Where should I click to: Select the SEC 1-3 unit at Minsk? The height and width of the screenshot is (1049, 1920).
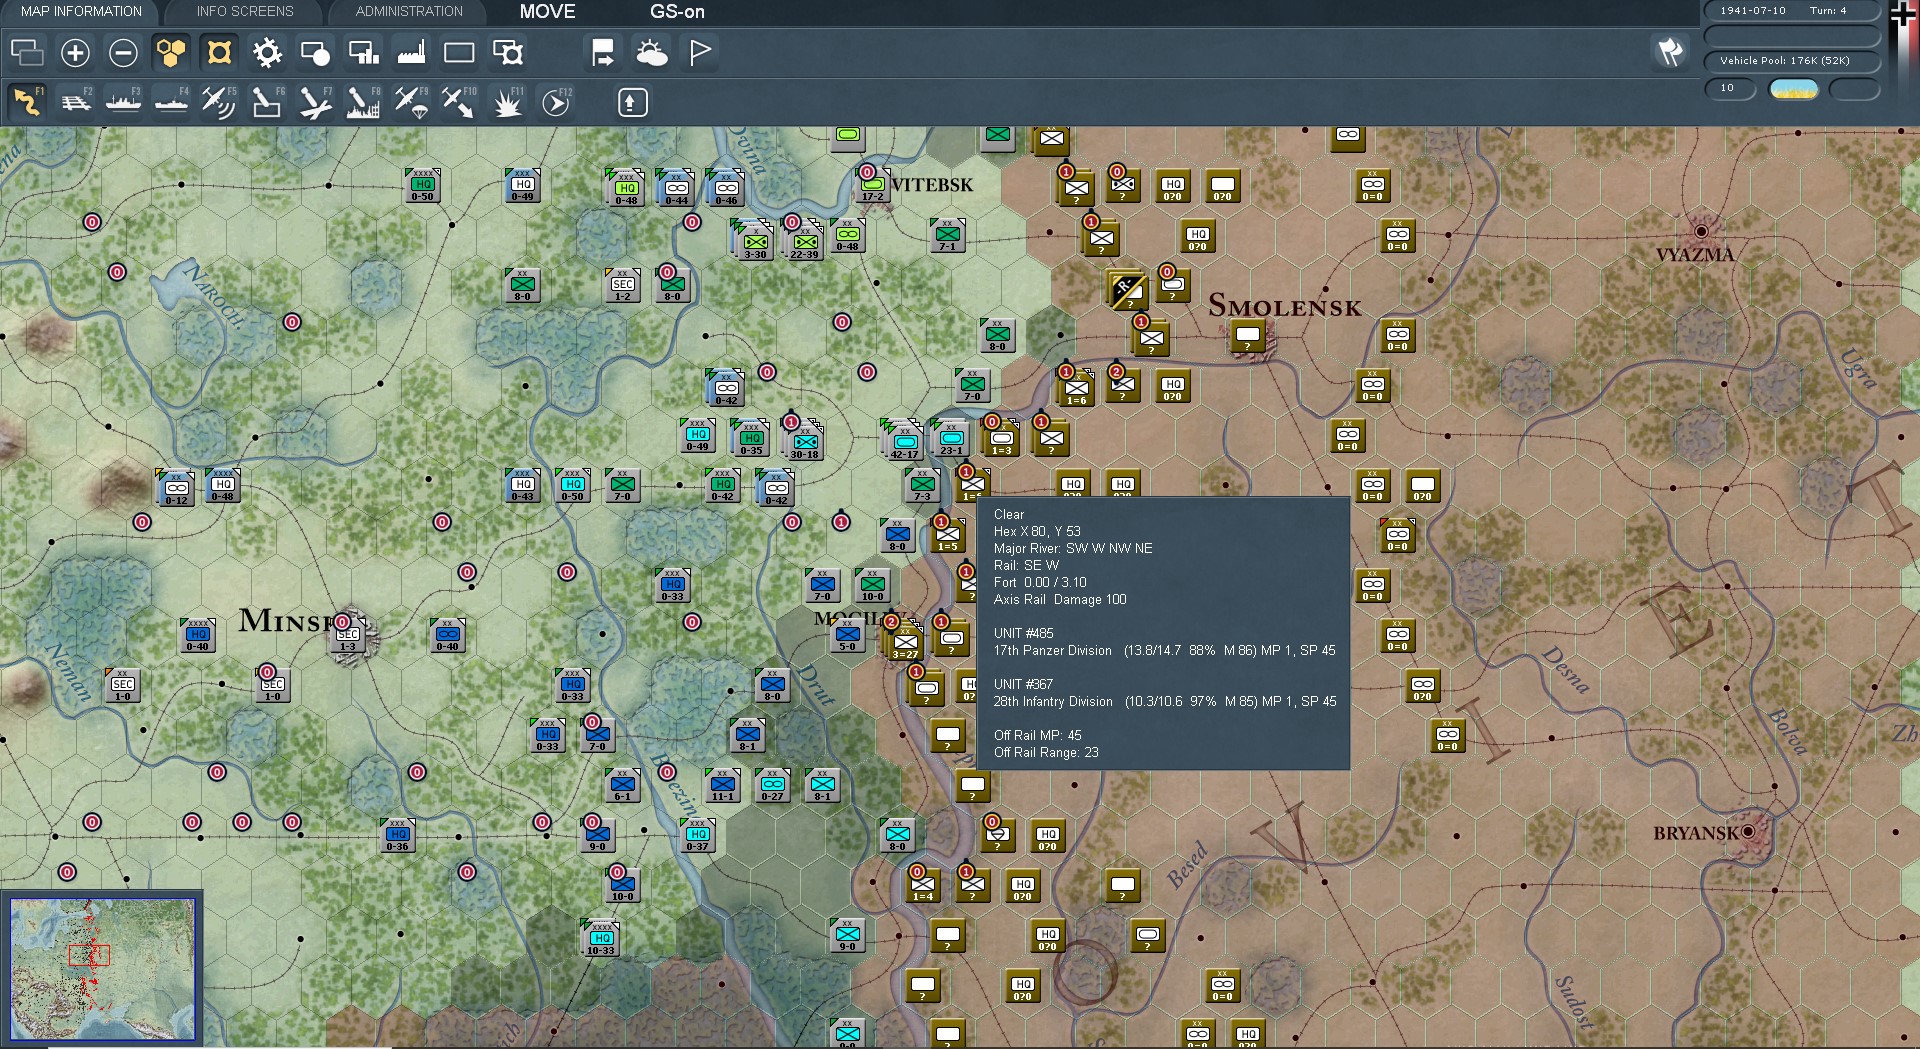pyautogui.click(x=347, y=636)
